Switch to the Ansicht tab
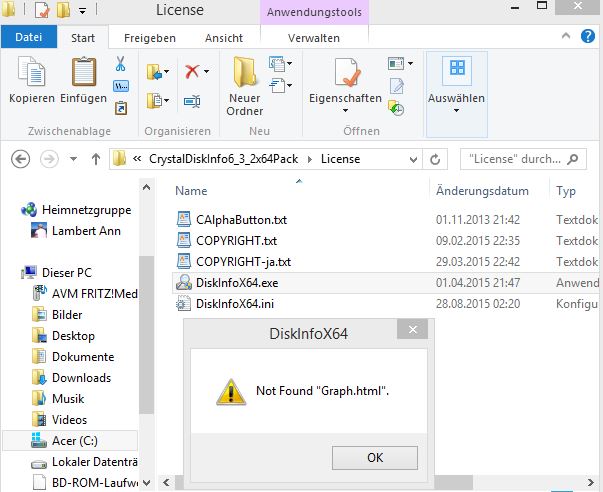The height and width of the screenshot is (492, 603). [224, 38]
